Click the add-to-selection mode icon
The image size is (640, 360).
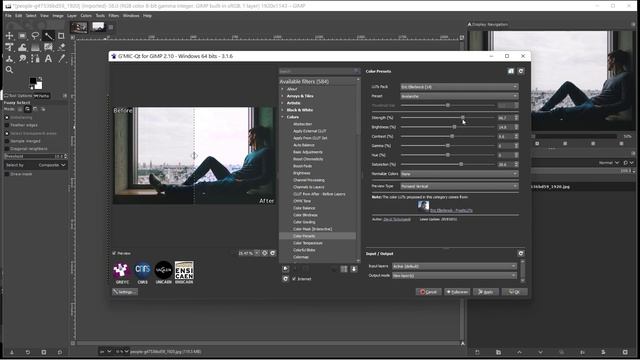click(27, 109)
